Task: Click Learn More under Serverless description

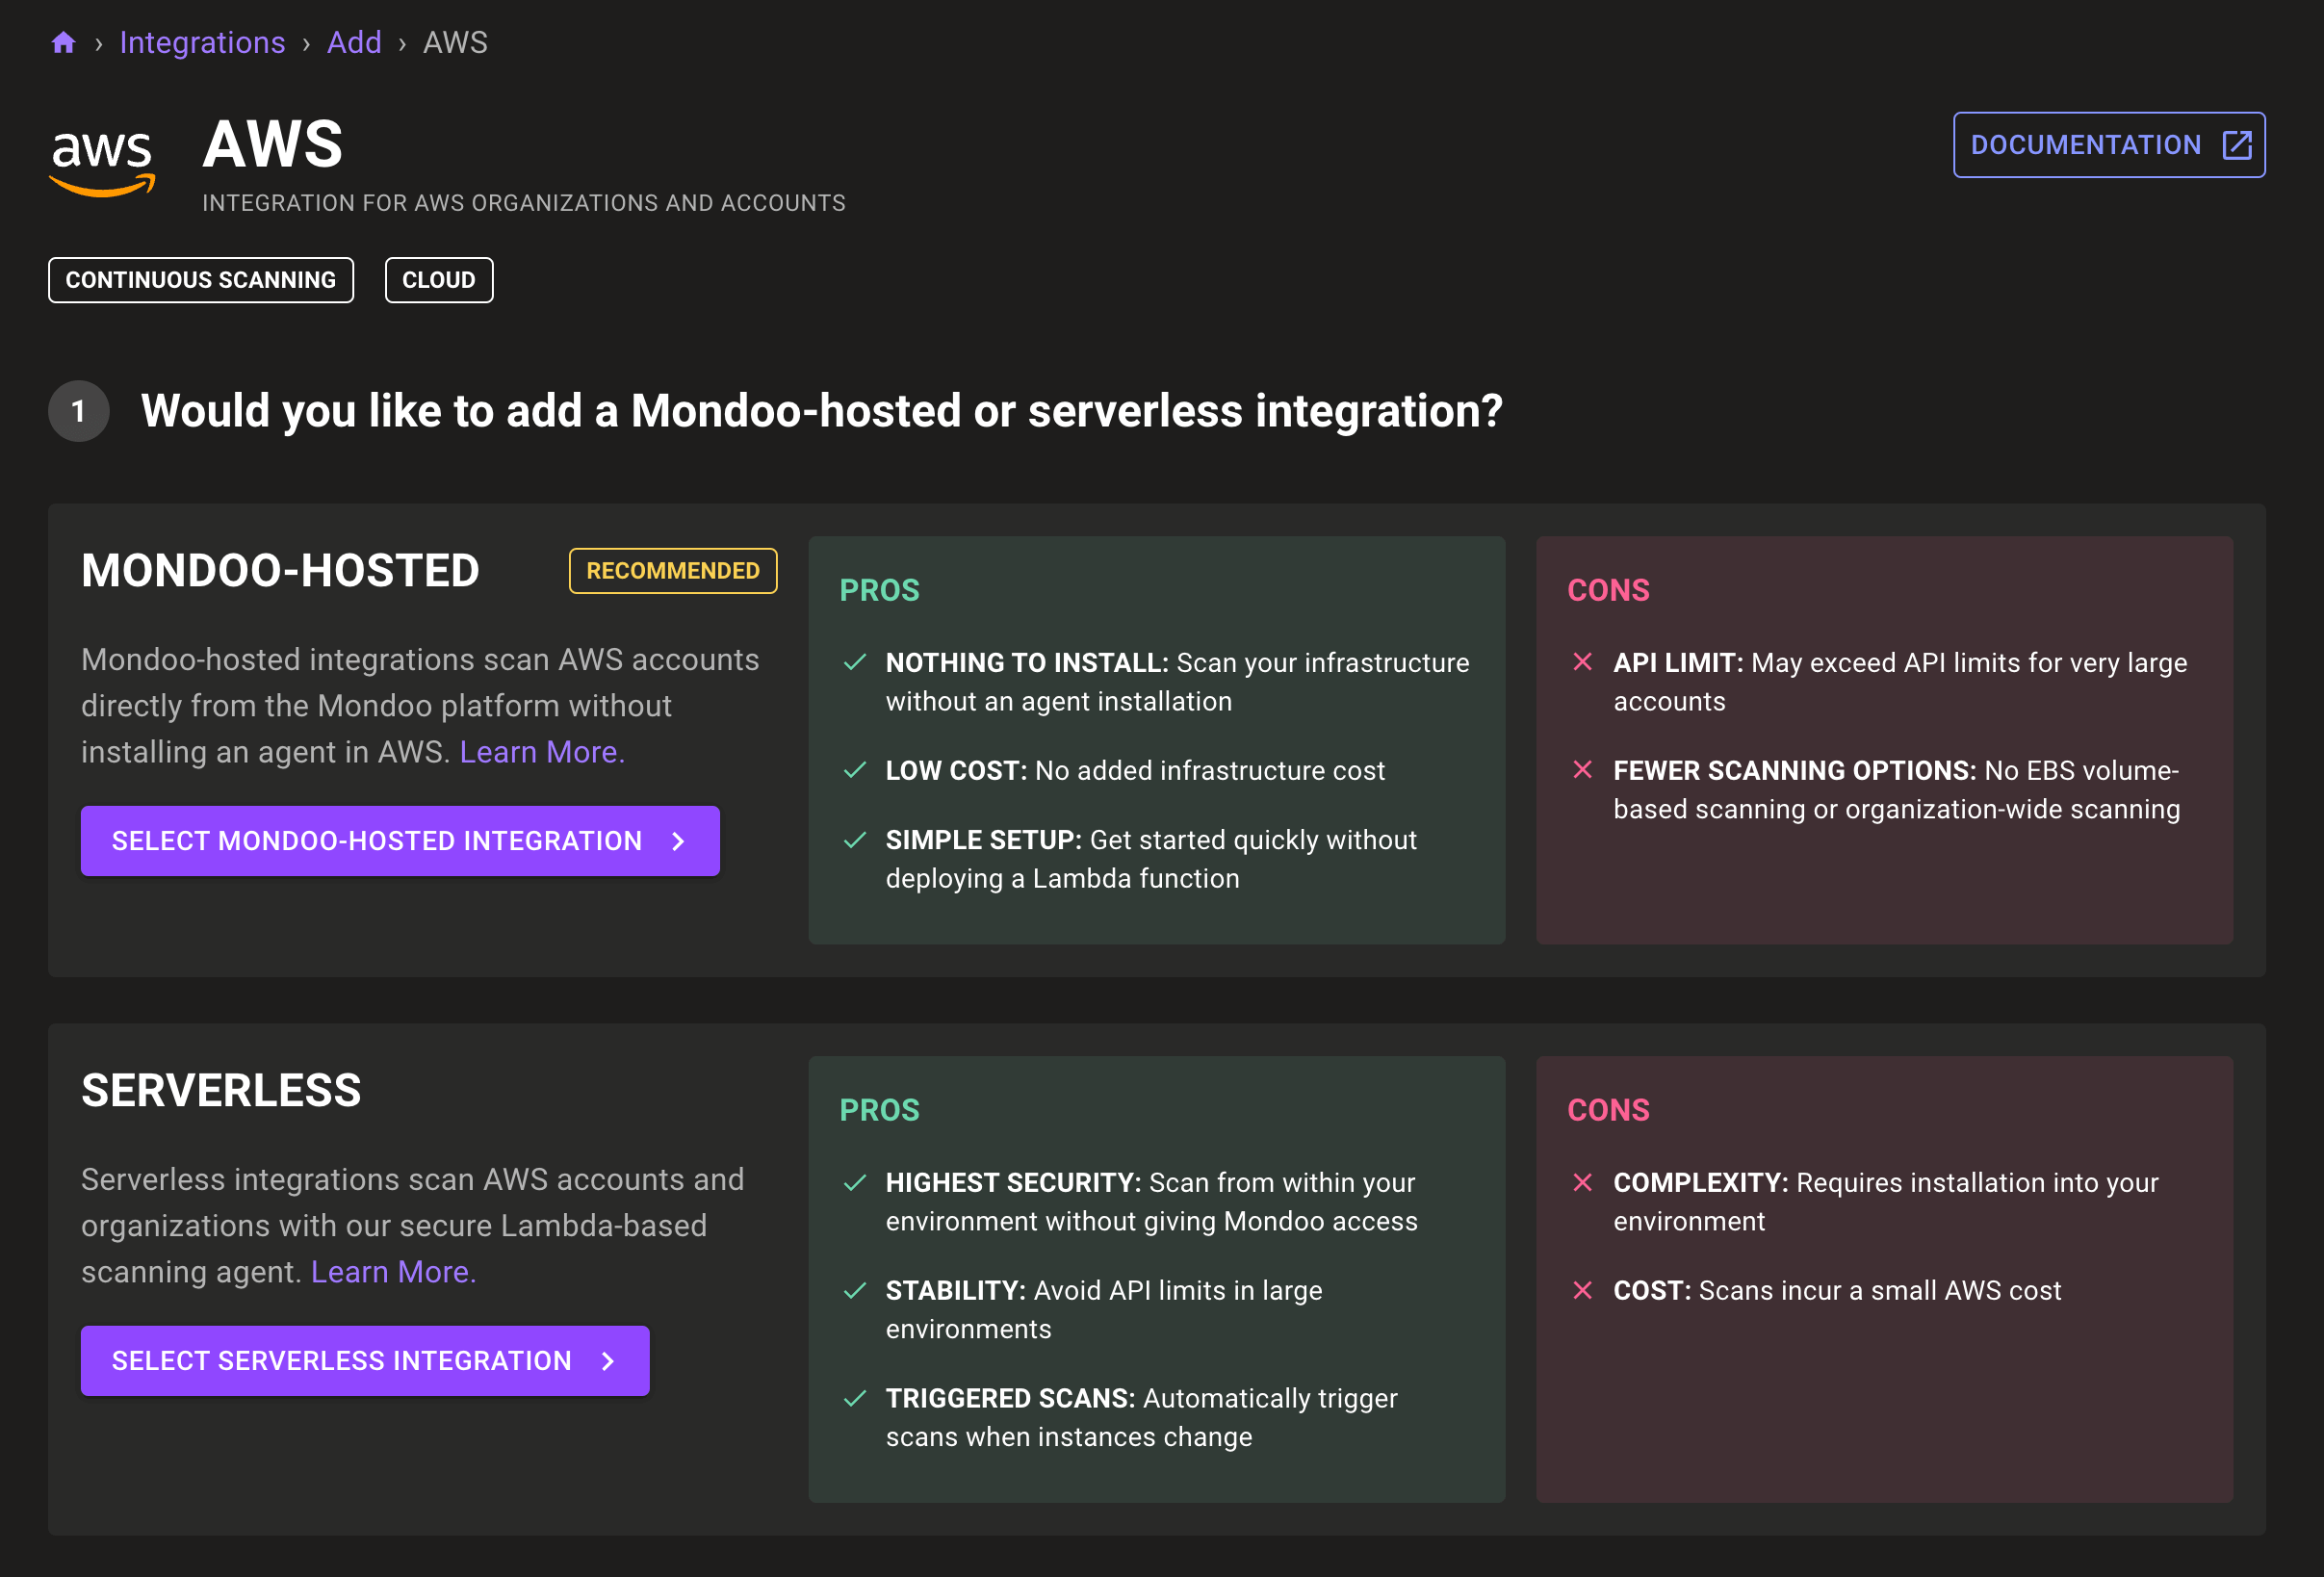Action: pyautogui.click(x=393, y=1271)
